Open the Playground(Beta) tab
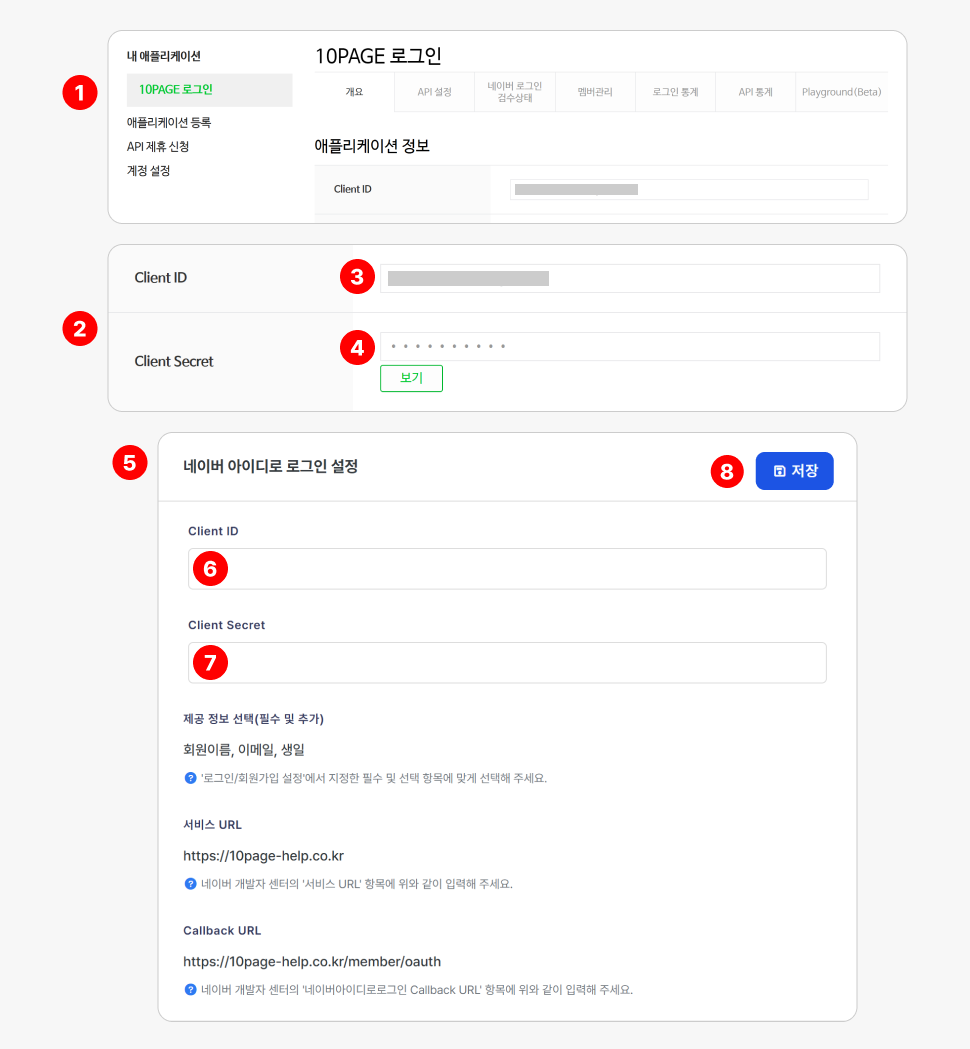970x1049 pixels. (841, 92)
